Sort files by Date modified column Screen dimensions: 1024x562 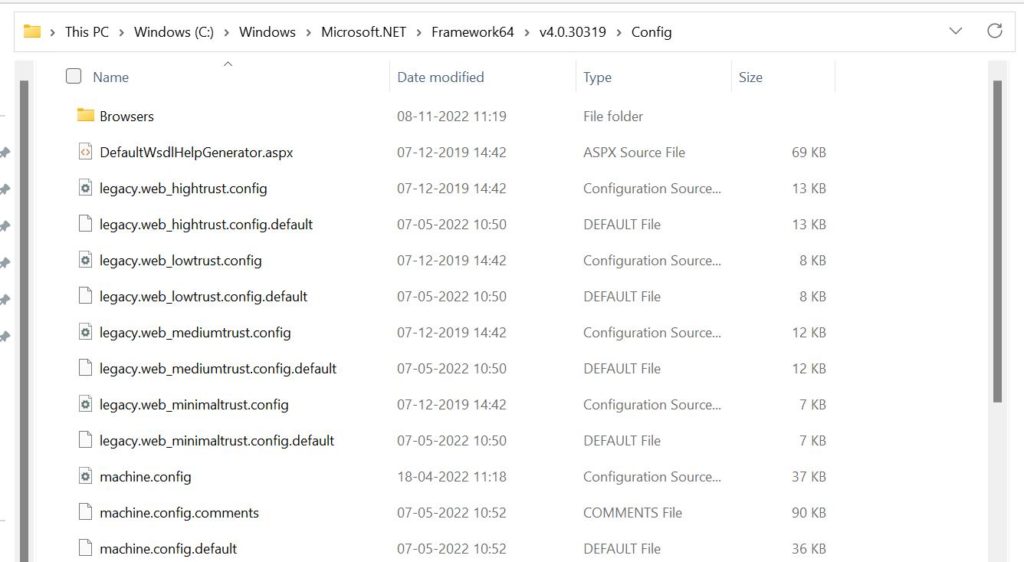pyautogui.click(x=440, y=77)
